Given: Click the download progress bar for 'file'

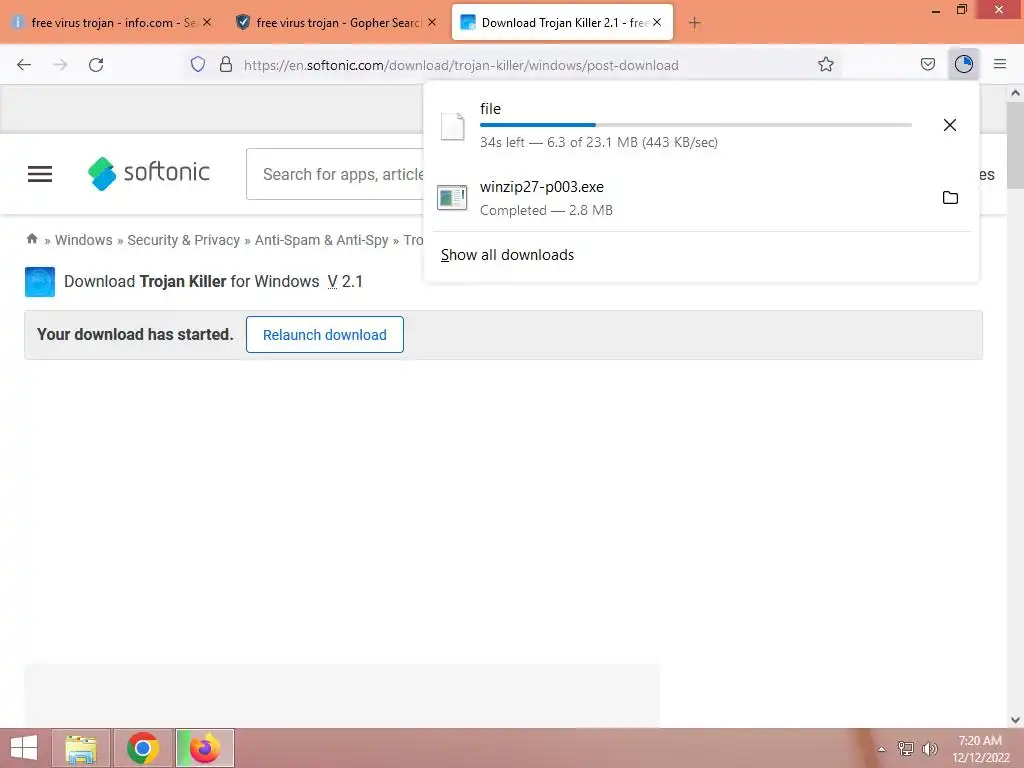Looking at the screenshot, I should tap(696, 125).
